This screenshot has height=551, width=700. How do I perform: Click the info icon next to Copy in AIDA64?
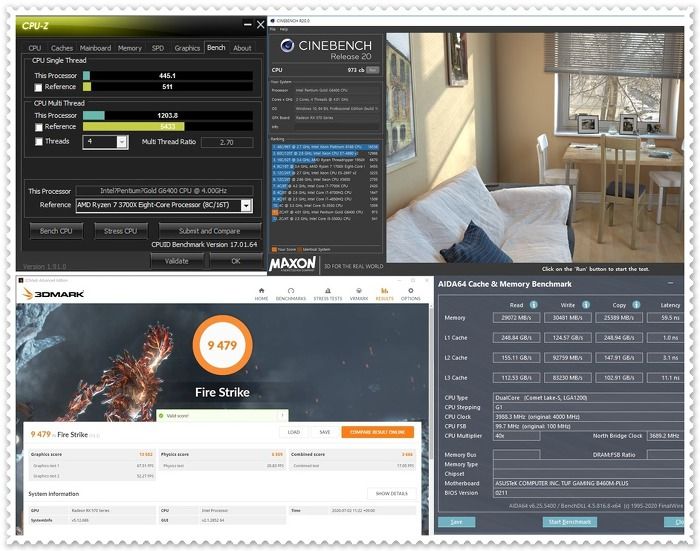(x=637, y=305)
